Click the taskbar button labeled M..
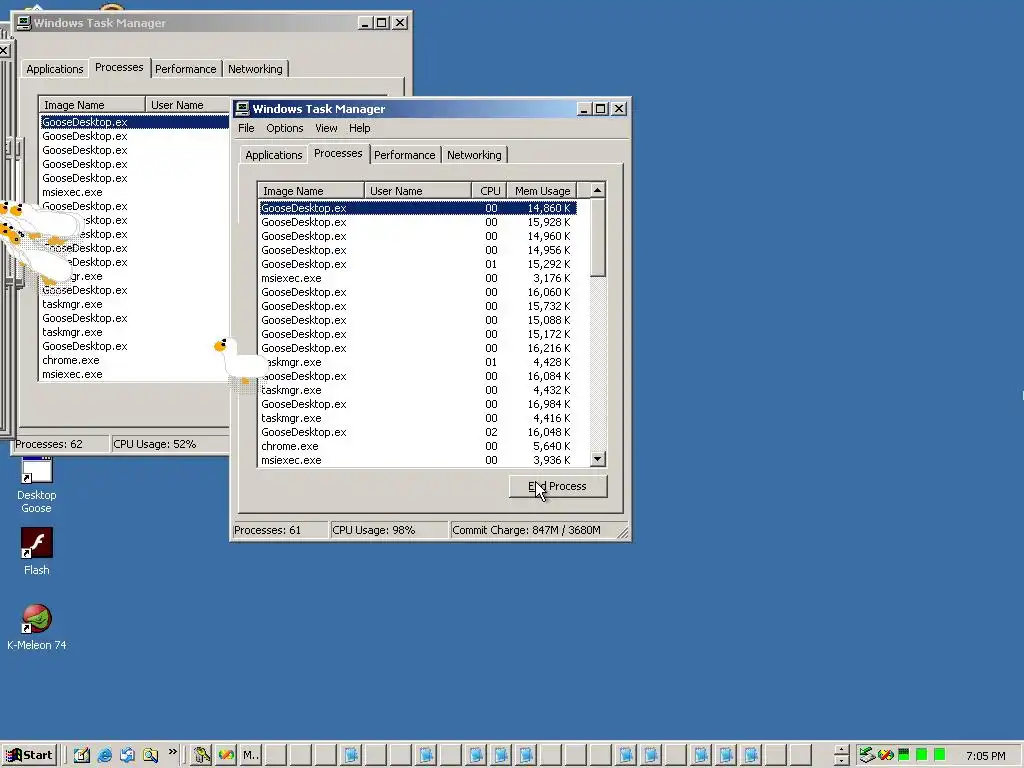 point(251,755)
